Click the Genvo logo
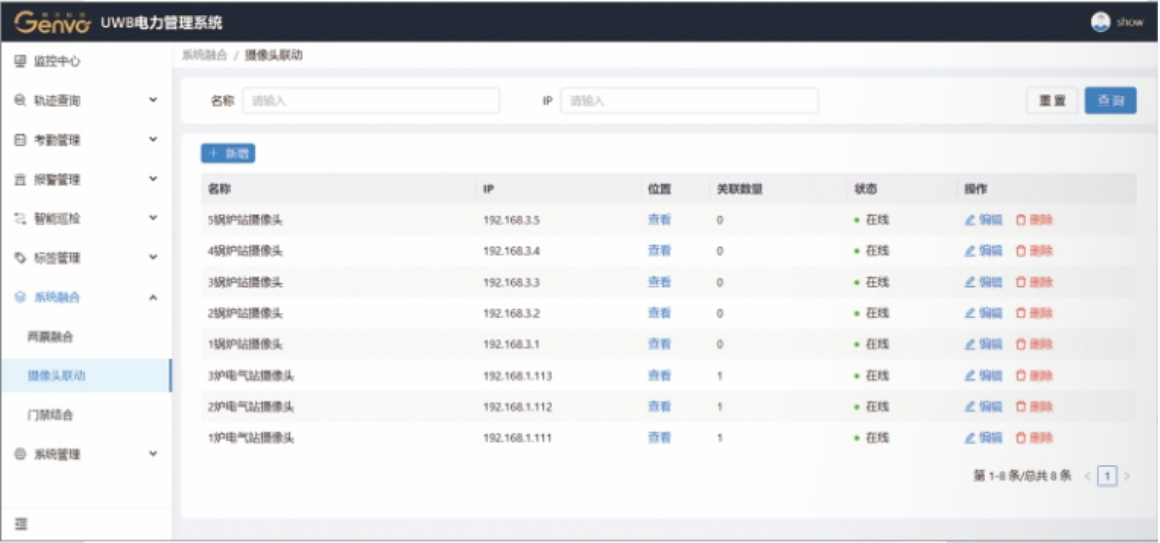Screen dimensions: 1160x543 point(53,22)
